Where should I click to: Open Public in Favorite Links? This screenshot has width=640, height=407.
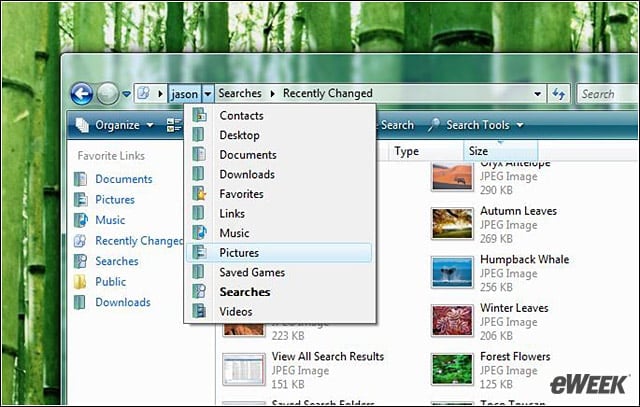[x=110, y=282]
